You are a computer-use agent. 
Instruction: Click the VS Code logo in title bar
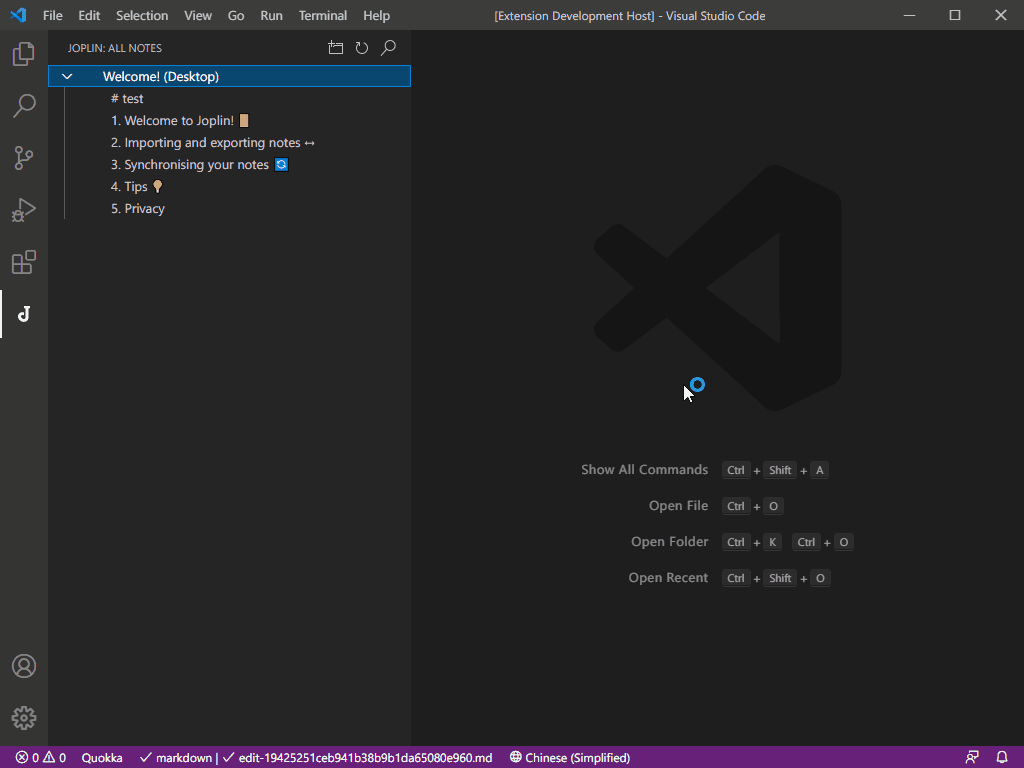[x=18, y=15]
